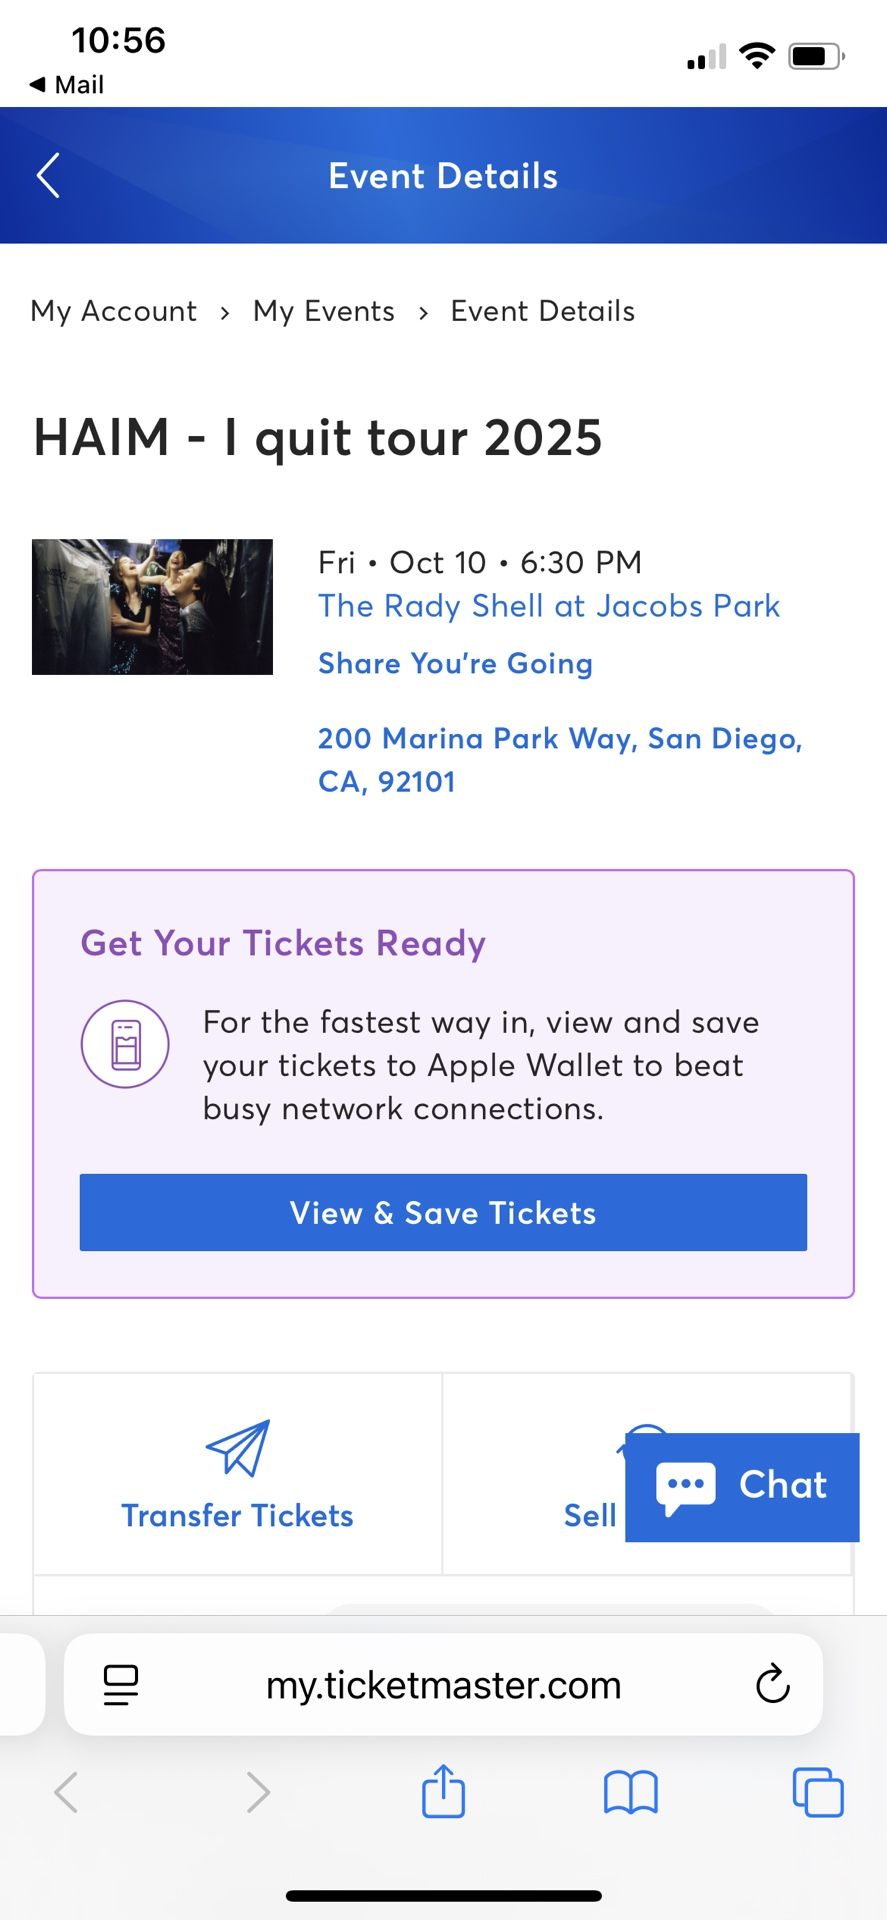The width and height of the screenshot is (887, 1920).
Task: Tap the ticket phone icon in purple circle
Action: 125,1044
